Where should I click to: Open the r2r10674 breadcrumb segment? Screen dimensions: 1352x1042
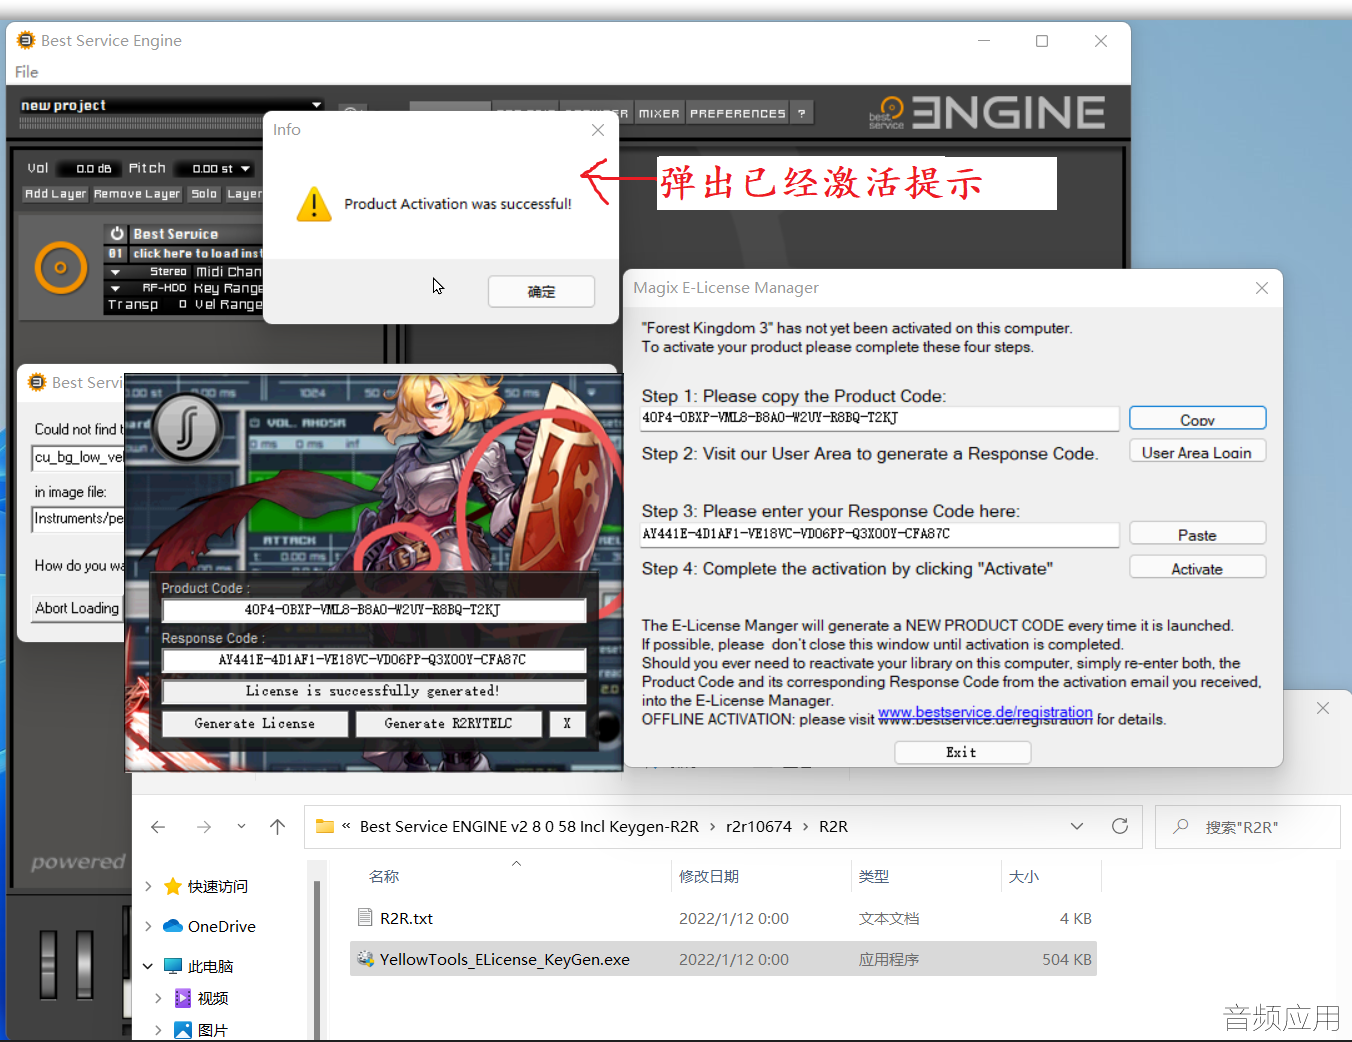click(x=759, y=827)
